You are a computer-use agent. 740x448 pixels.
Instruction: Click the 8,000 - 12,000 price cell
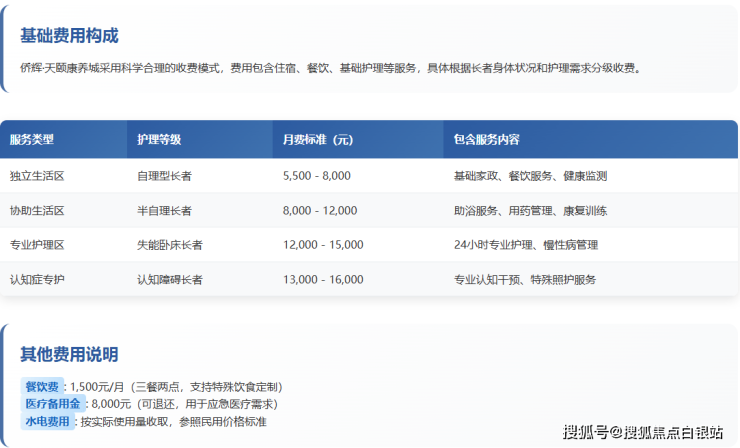coord(320,211)
